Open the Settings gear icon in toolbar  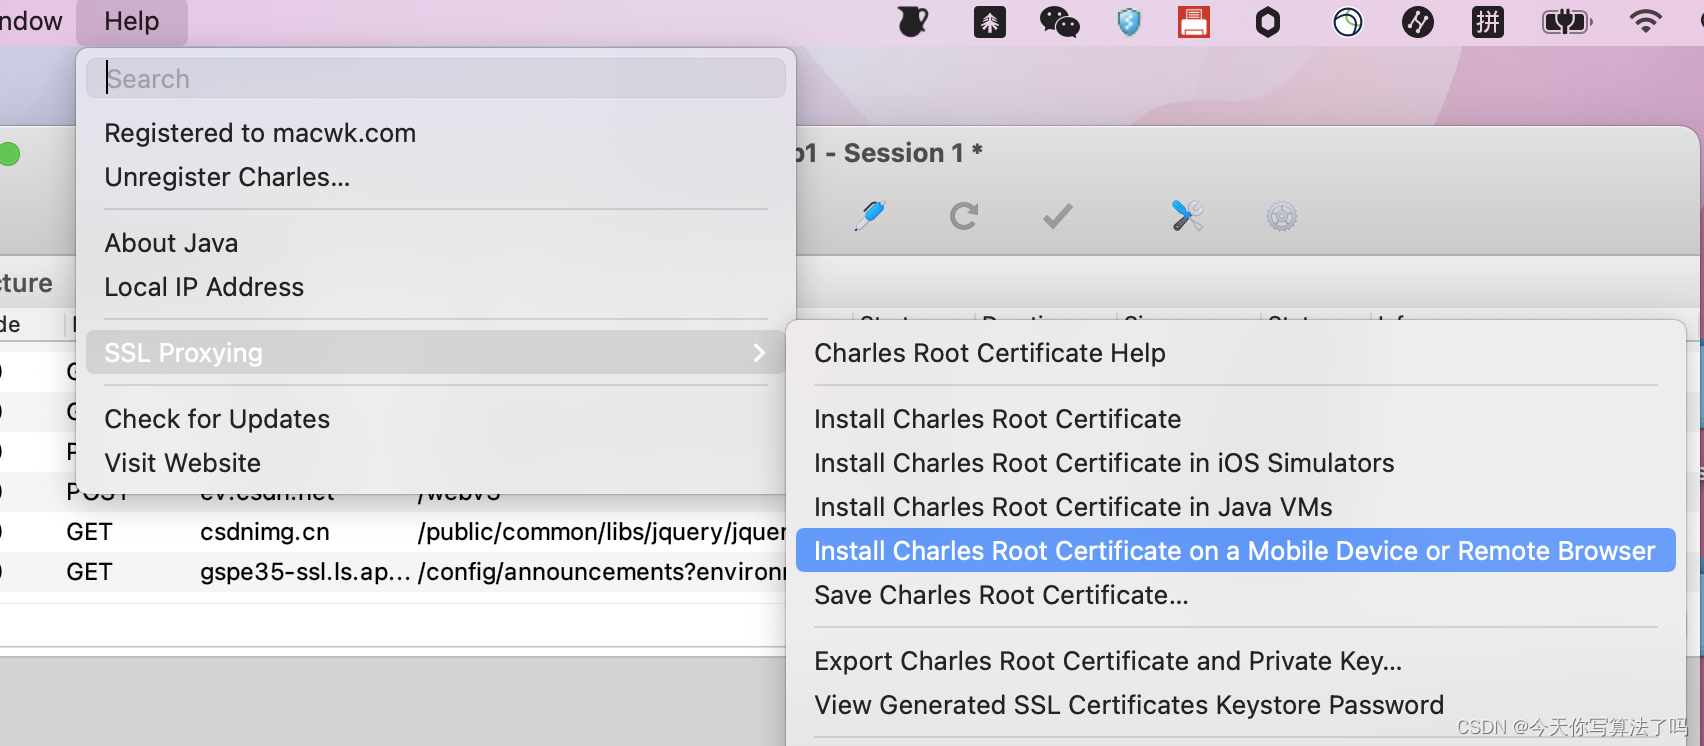click(x=1282, y=216)
